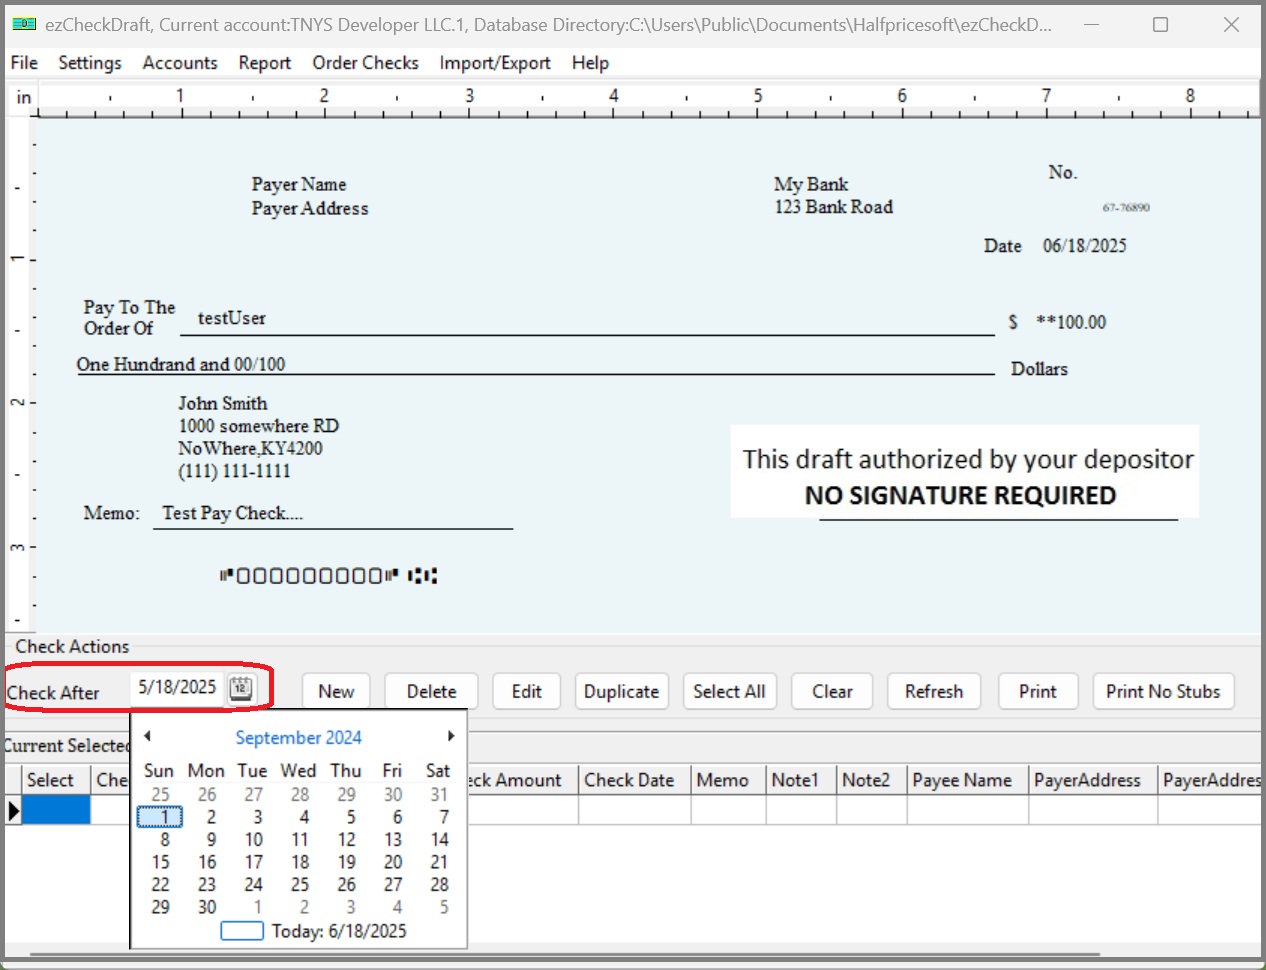Click (111) 111-1111 phone number
1266x970 pixels.
tap(235, 471)
